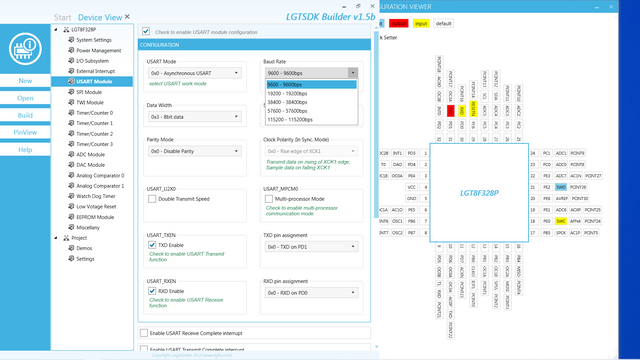This screenshot has height=360, width=640.
Task: Open the USART Mode dropdown
Action: click(195, 73)
